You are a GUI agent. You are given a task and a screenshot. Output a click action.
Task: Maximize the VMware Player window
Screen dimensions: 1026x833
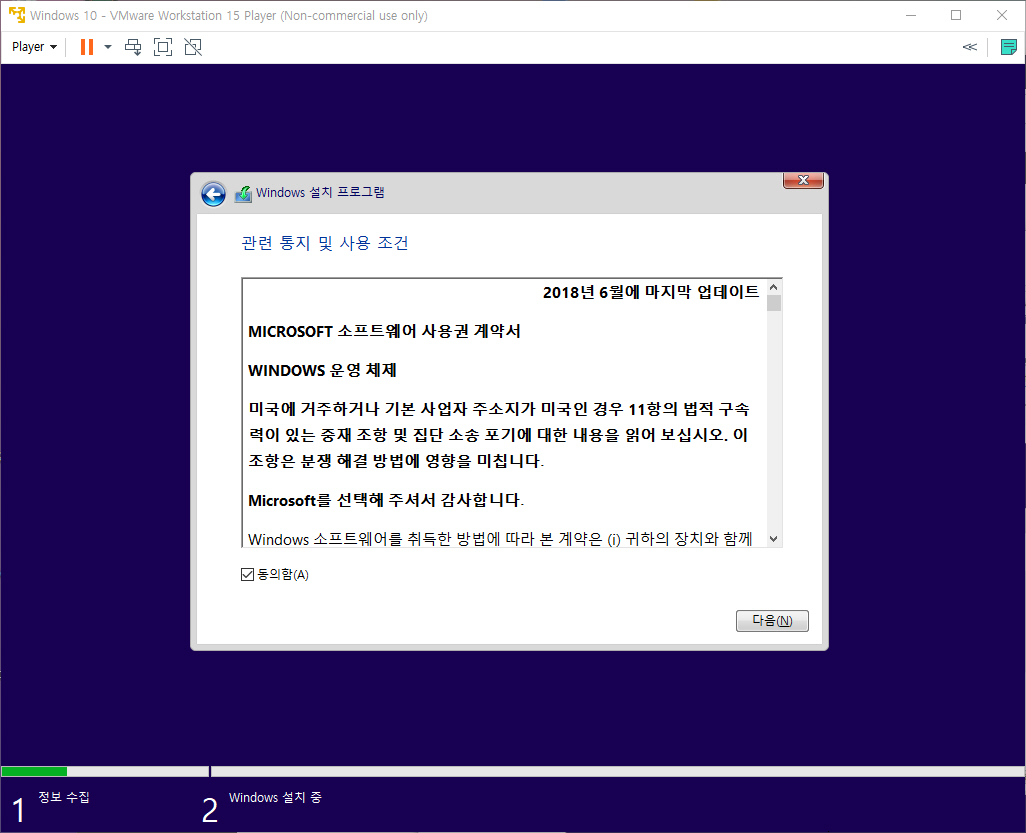click(x=956, y=15)
